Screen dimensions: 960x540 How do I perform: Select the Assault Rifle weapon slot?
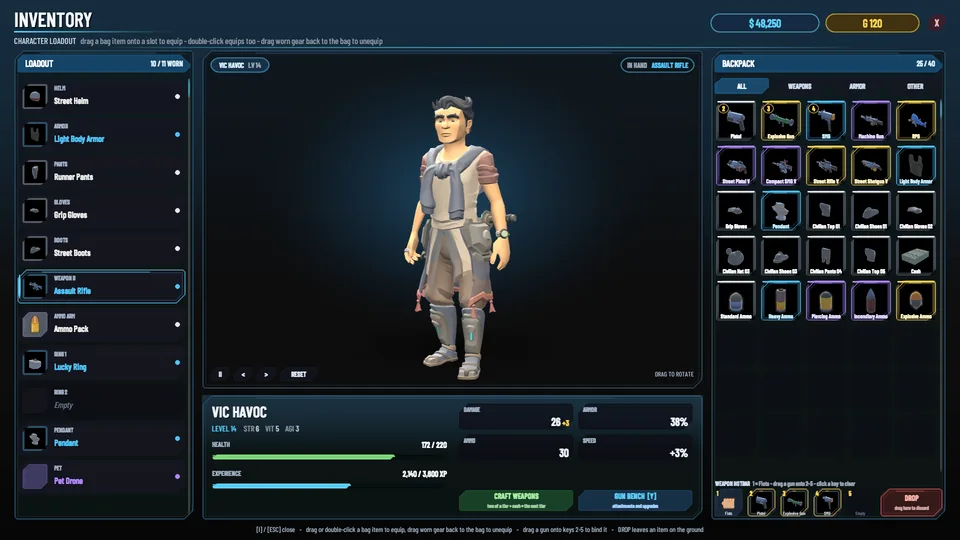click(102, 286)
